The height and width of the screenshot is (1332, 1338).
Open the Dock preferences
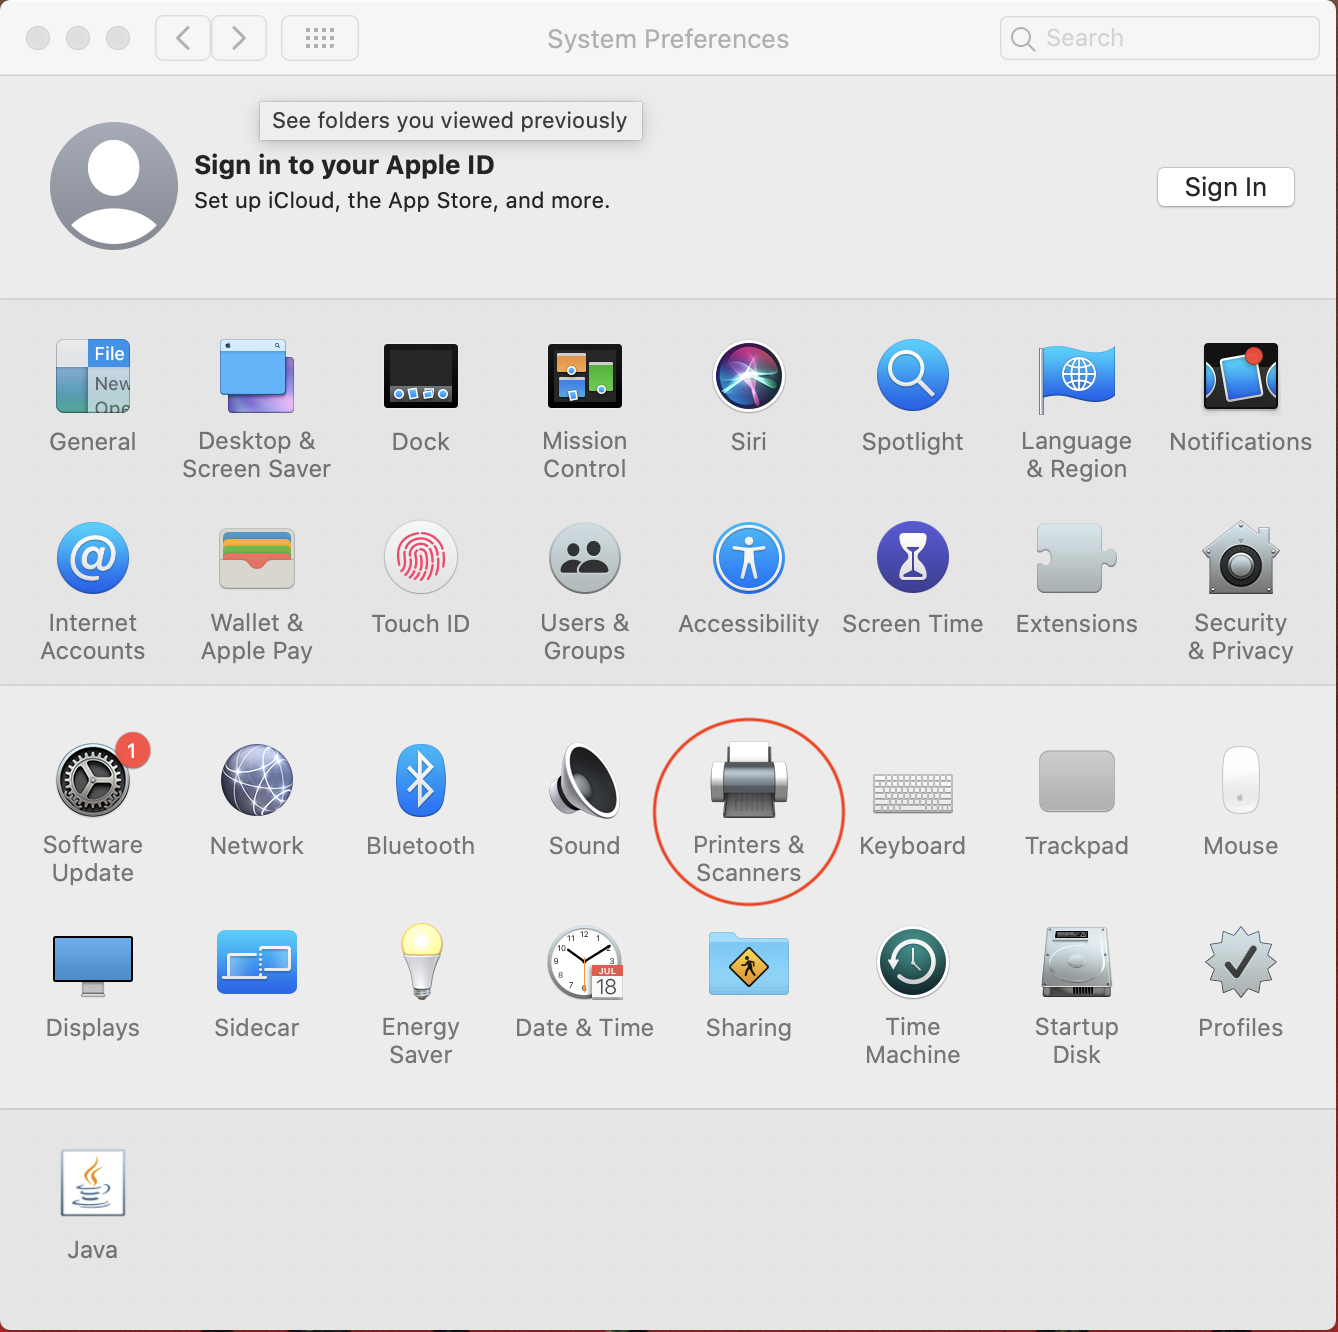click(421, 377)
